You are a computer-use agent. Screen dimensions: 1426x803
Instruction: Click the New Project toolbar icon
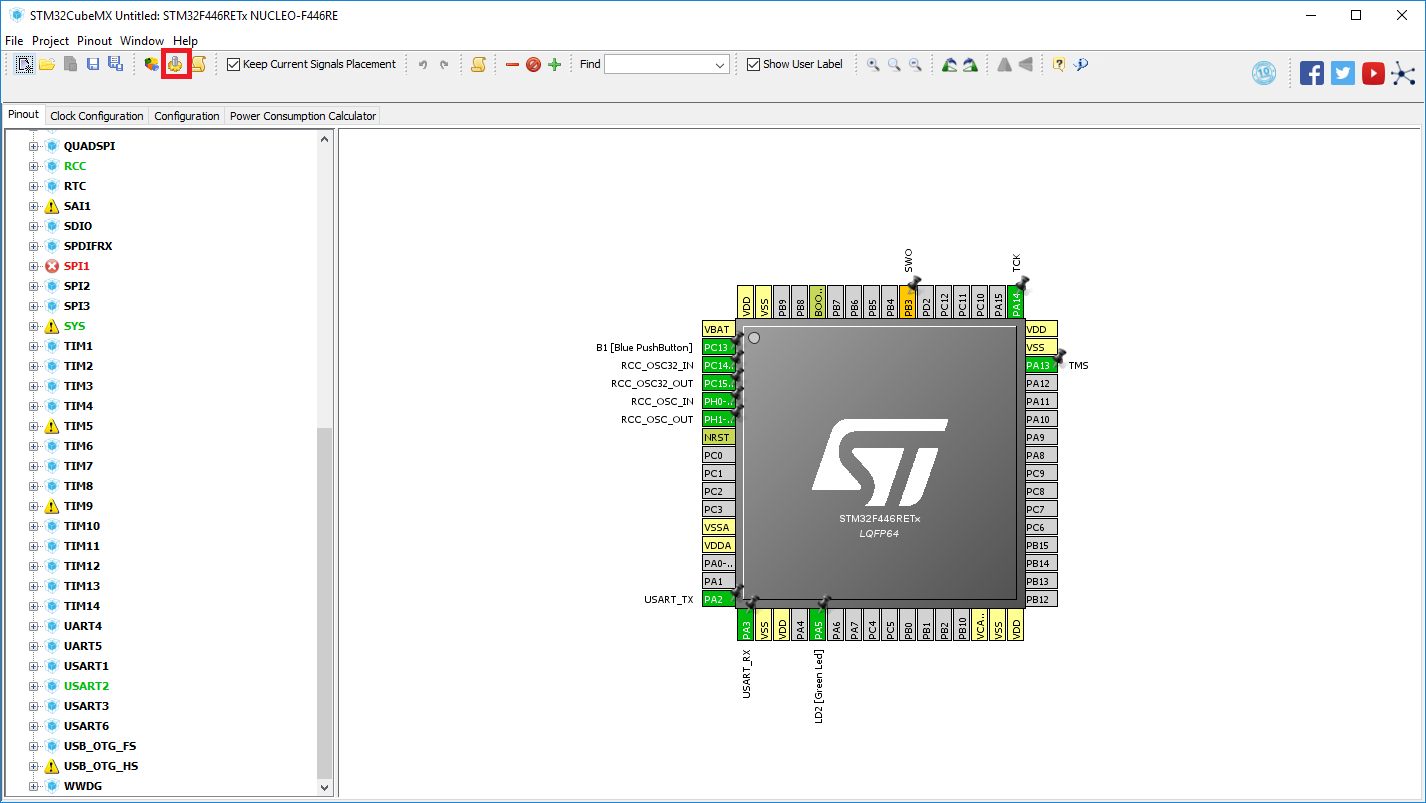coord(24,64)
